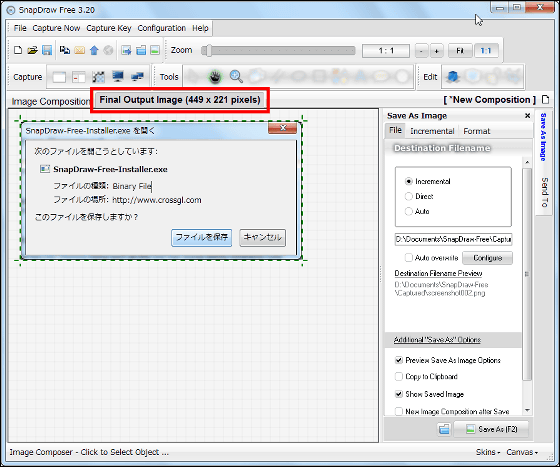Open the Canvas dropdown in status bar

coord(522,452)
